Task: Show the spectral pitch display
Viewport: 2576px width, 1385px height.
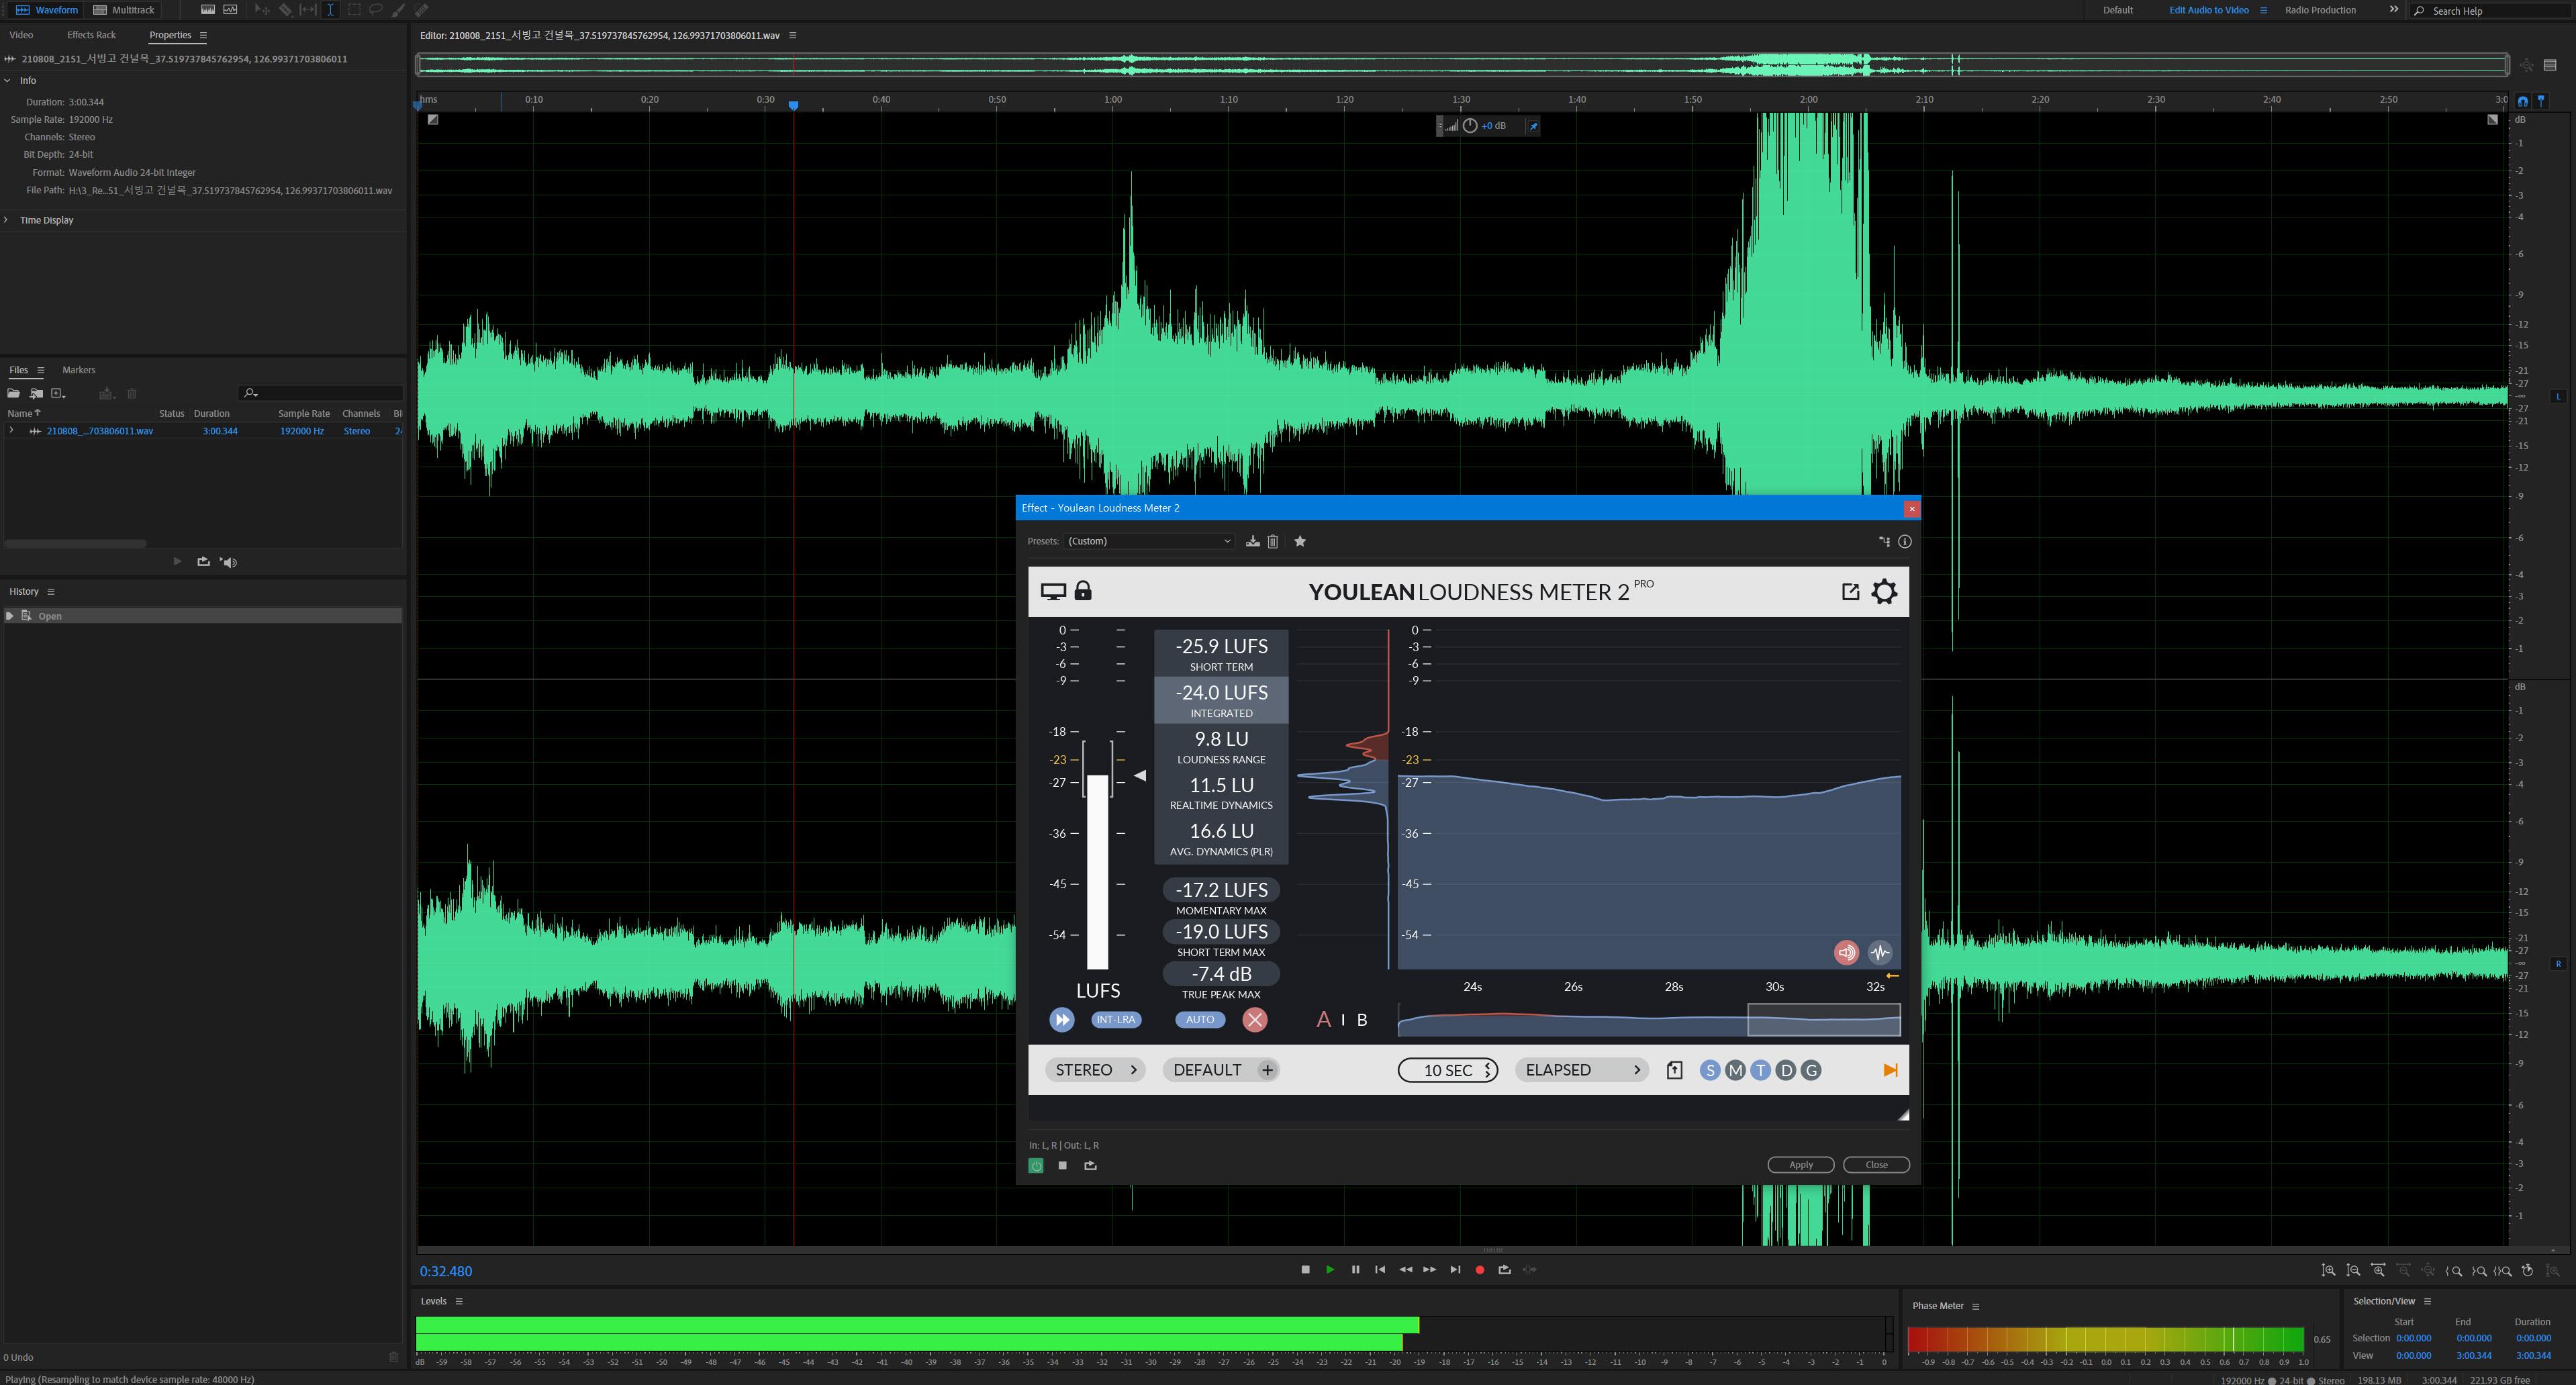Action: pos(231,10)
